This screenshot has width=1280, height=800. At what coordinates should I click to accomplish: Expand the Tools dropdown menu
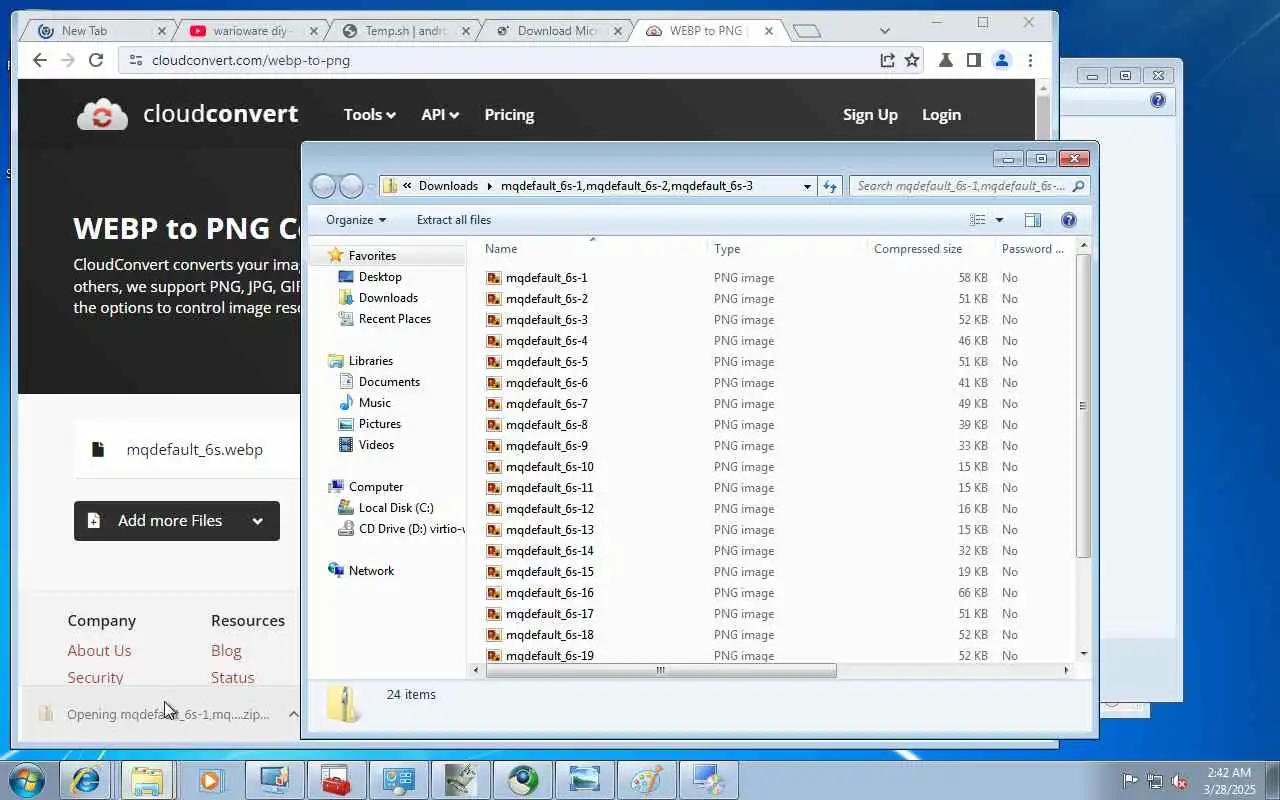coord(370,115)
